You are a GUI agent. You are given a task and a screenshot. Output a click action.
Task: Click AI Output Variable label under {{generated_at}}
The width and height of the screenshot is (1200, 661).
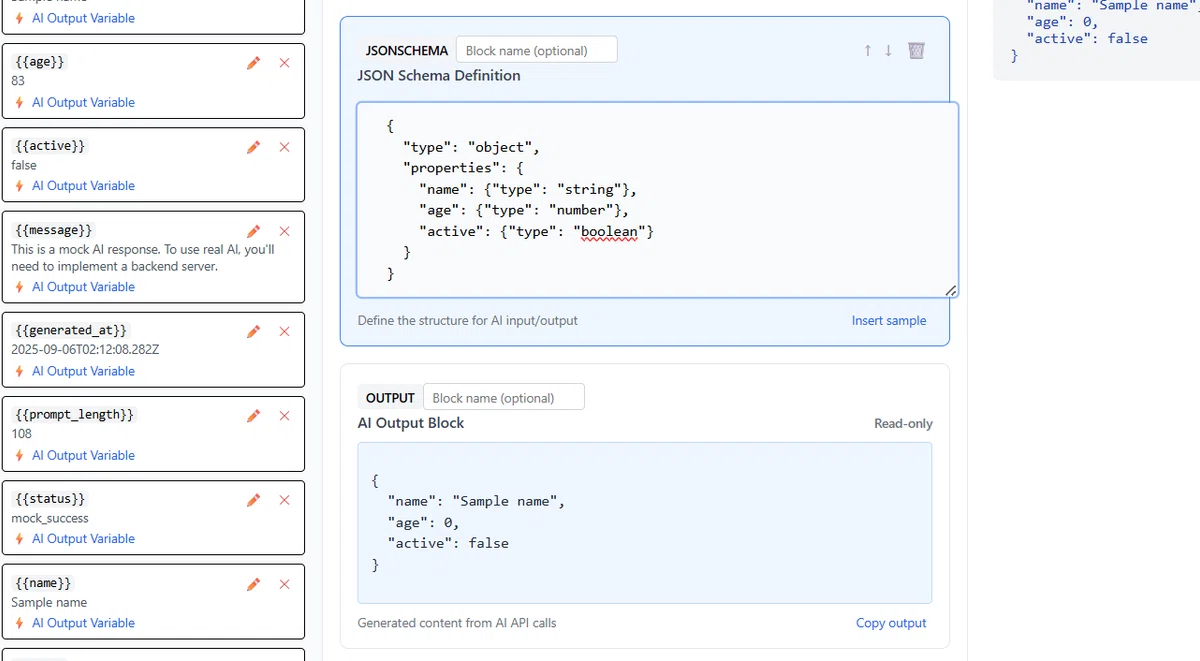(x=83, y=370)
